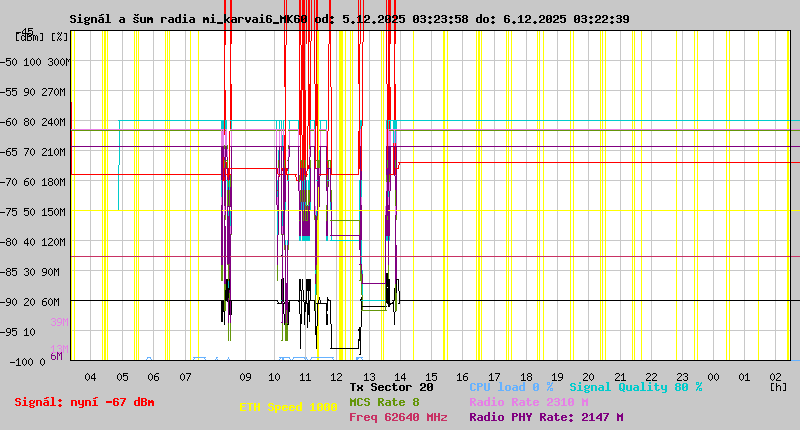Click the 'Radio Rate 2310 M' legend label
Screen dimensions: 800x430
(x=529, y=402)
